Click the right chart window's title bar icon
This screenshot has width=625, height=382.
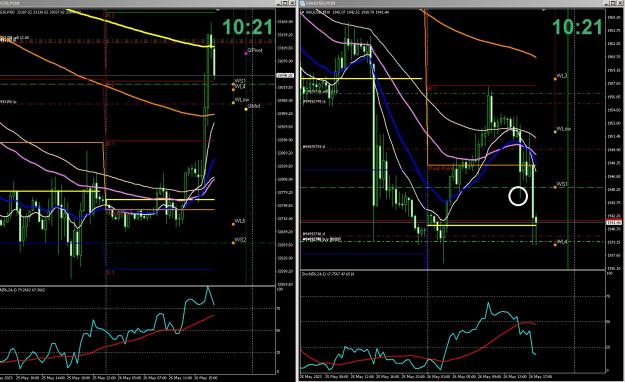303,3
